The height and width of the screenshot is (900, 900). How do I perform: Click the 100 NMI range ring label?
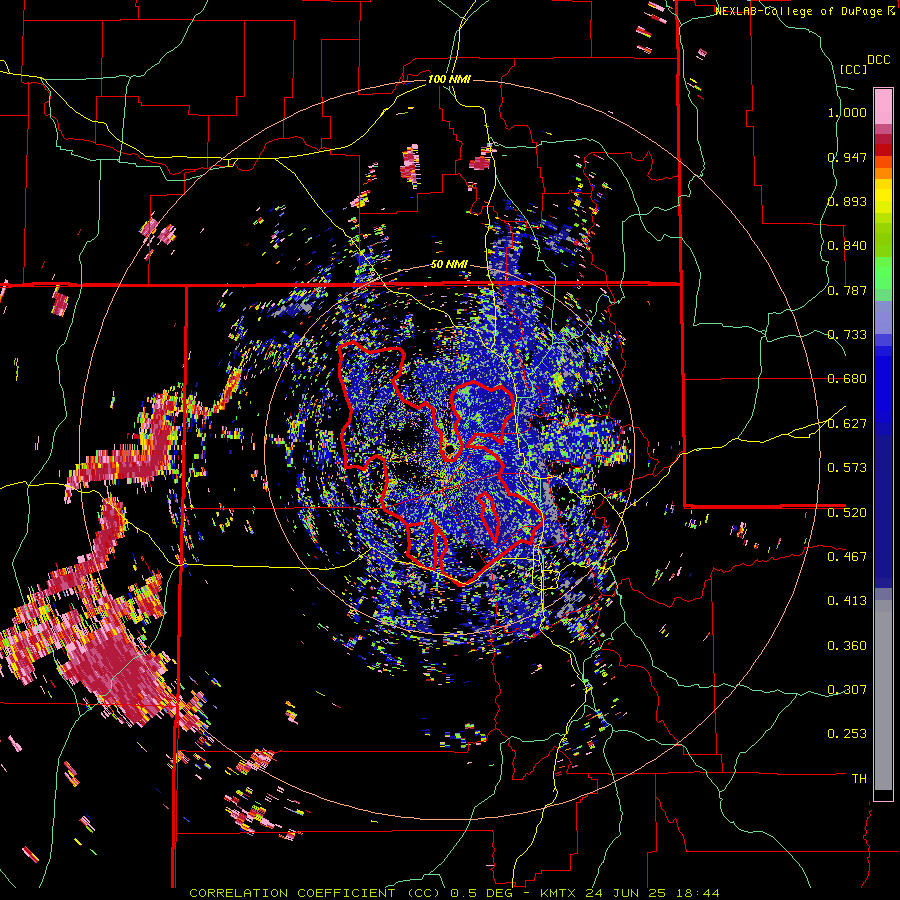click(x=449, y=79)
